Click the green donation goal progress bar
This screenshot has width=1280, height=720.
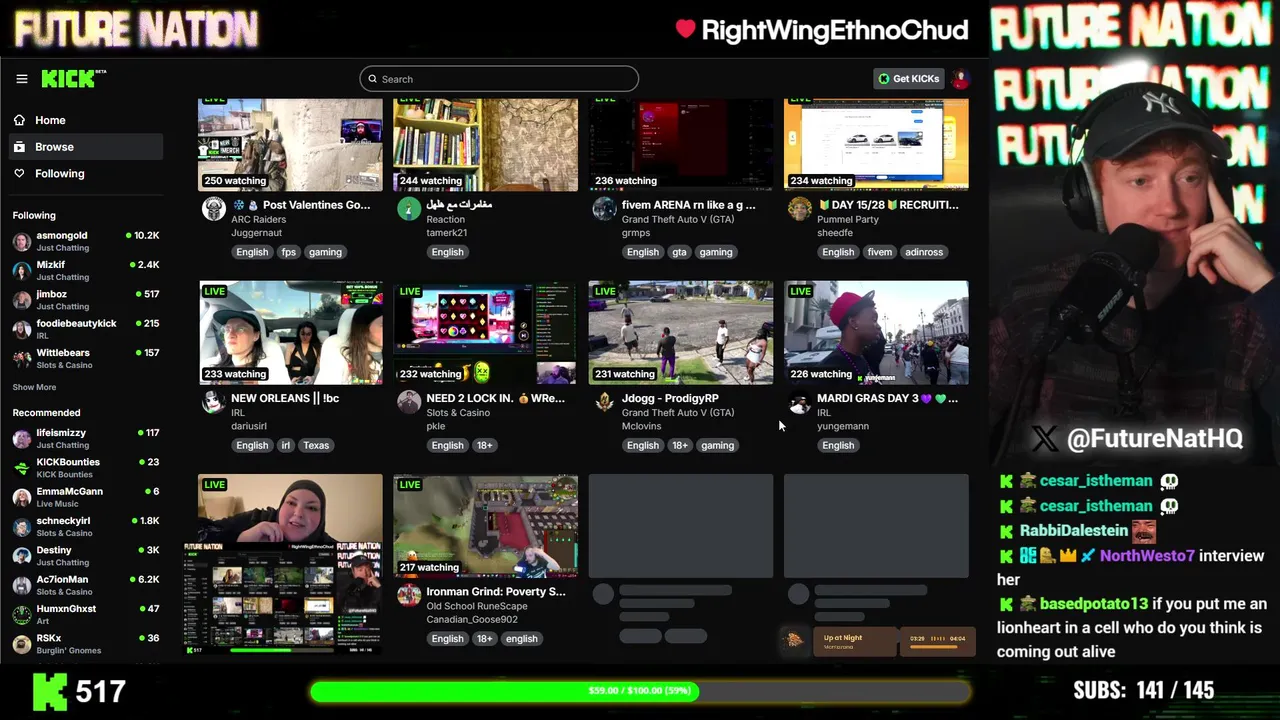tap(640, 691)
